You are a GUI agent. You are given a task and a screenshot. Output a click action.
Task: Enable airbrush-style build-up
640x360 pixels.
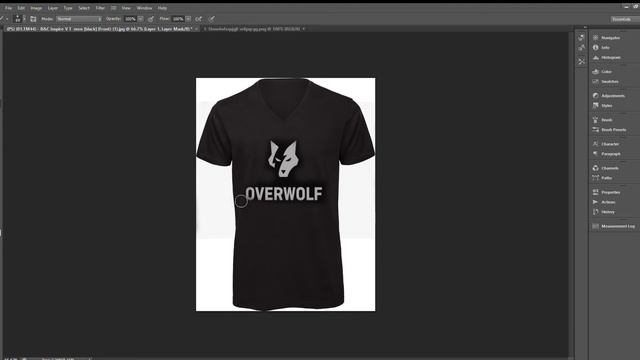(x=199, y=19)
